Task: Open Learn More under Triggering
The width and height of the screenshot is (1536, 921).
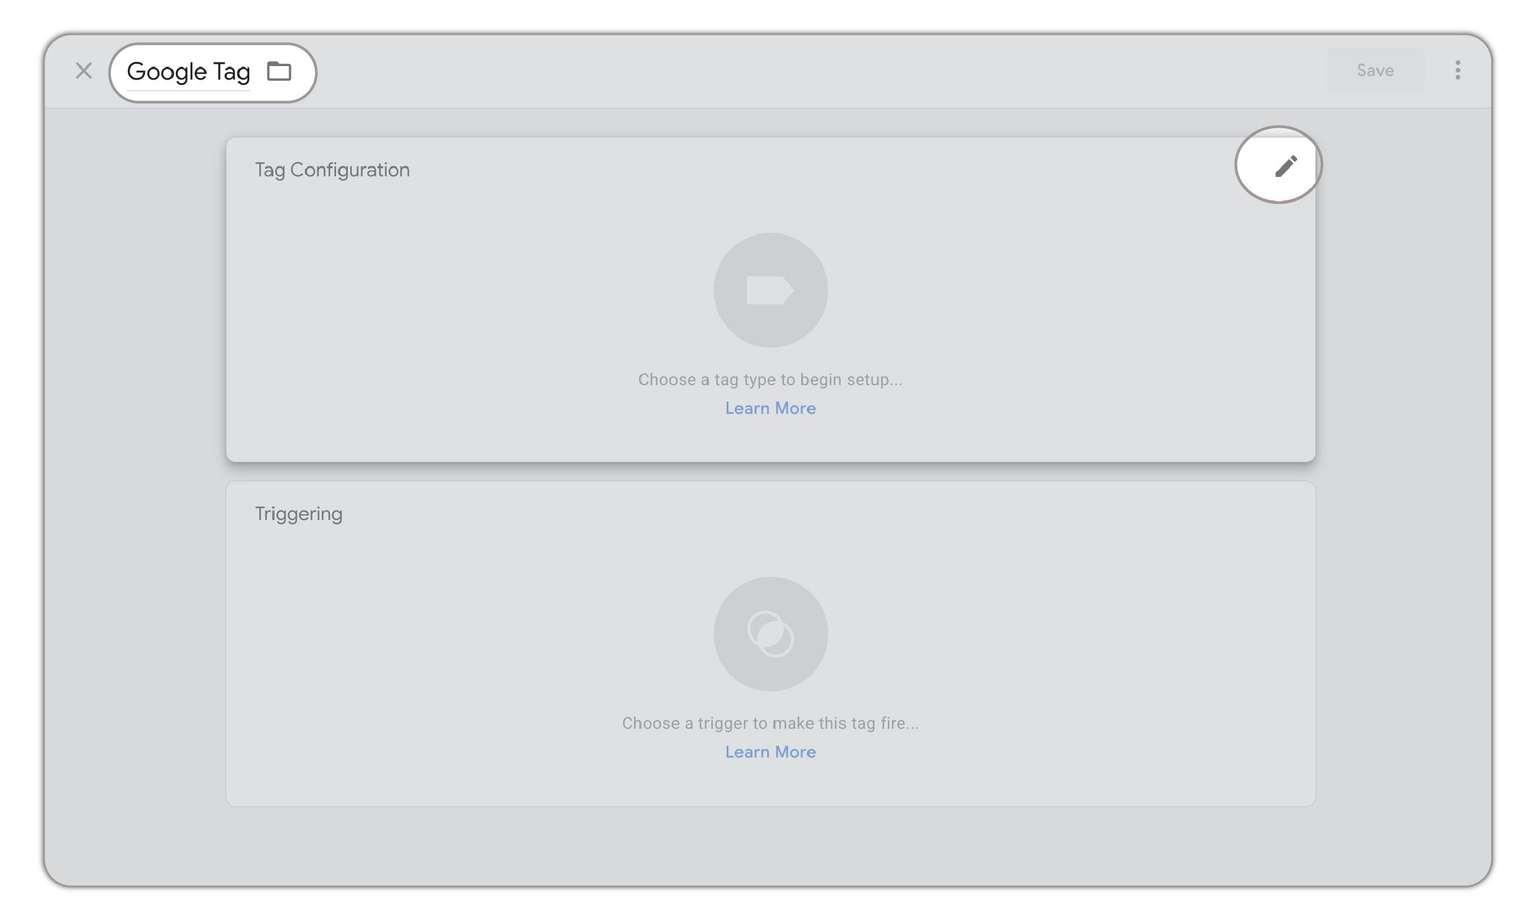Action: pyautogui.click(x=771, y=752)
